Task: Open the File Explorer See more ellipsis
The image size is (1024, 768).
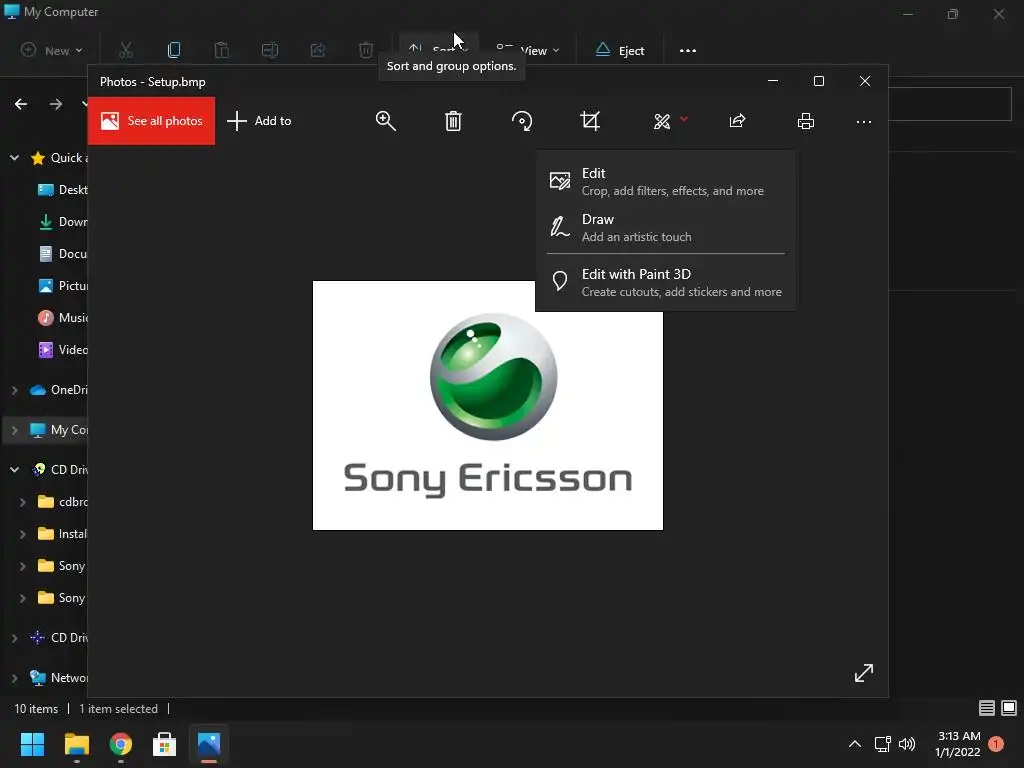Action: (x=688, y=50)
